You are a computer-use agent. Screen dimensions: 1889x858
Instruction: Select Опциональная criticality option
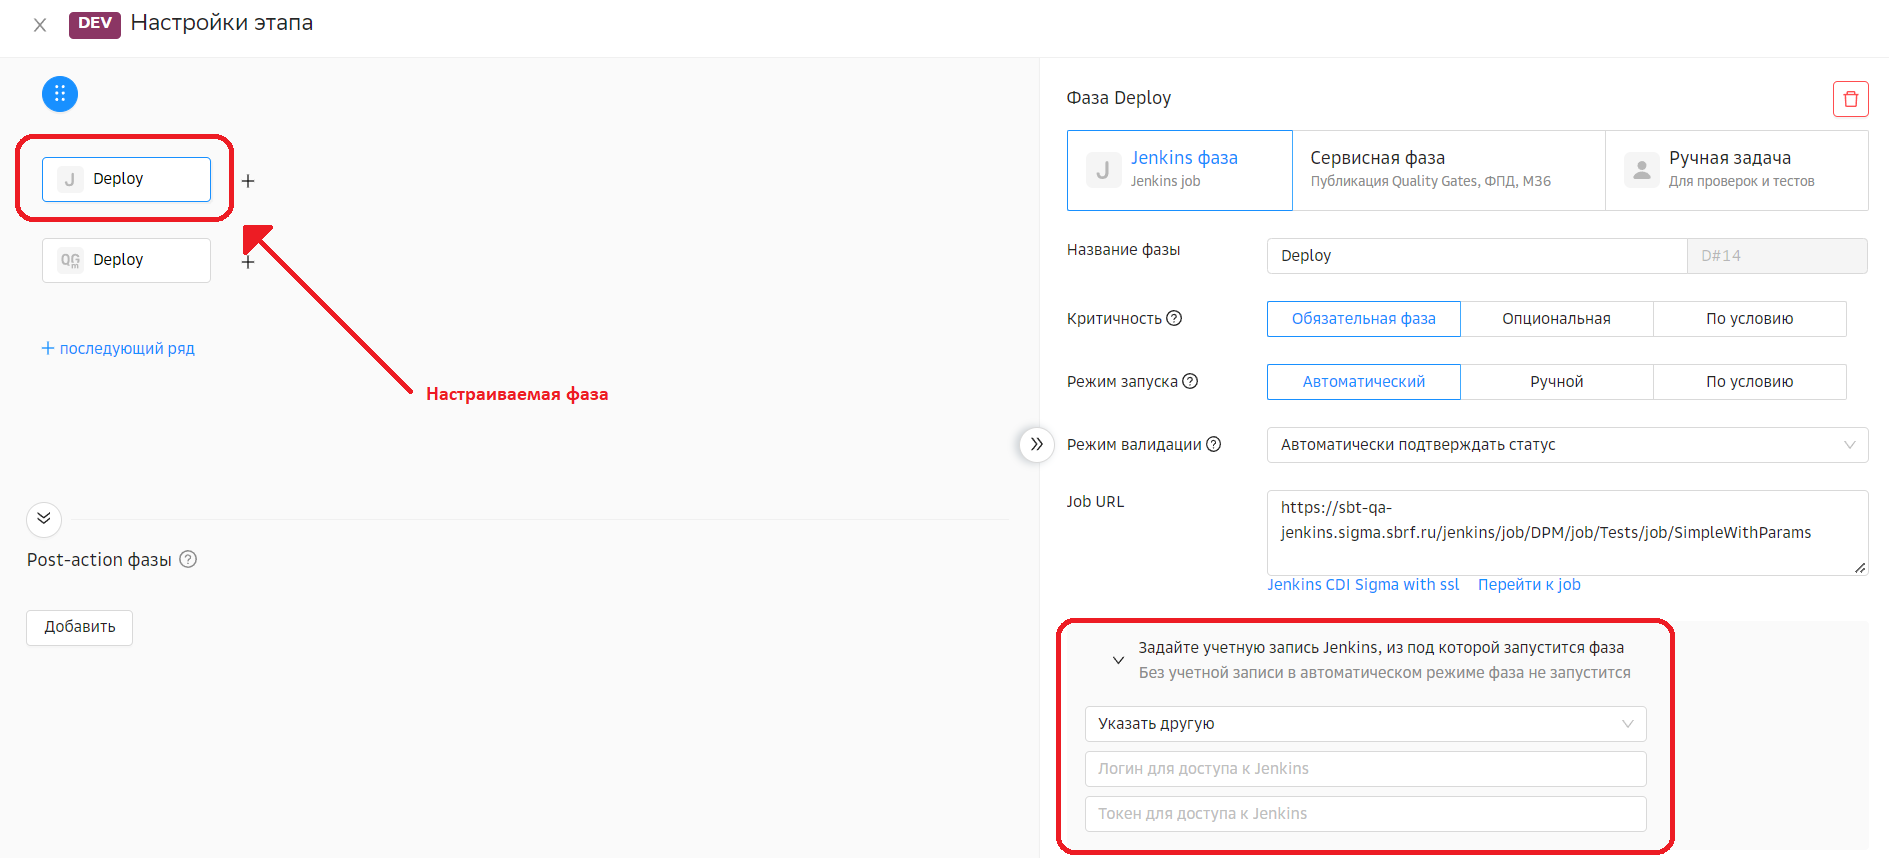point(1556,319)
